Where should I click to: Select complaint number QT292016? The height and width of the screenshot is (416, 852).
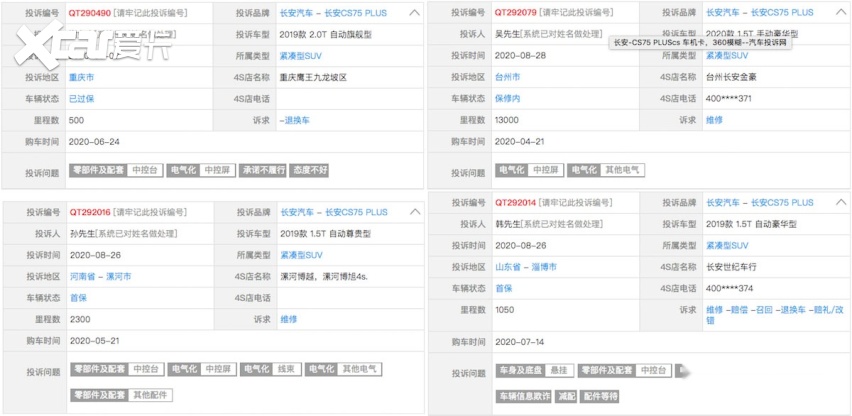coord(90,212)
